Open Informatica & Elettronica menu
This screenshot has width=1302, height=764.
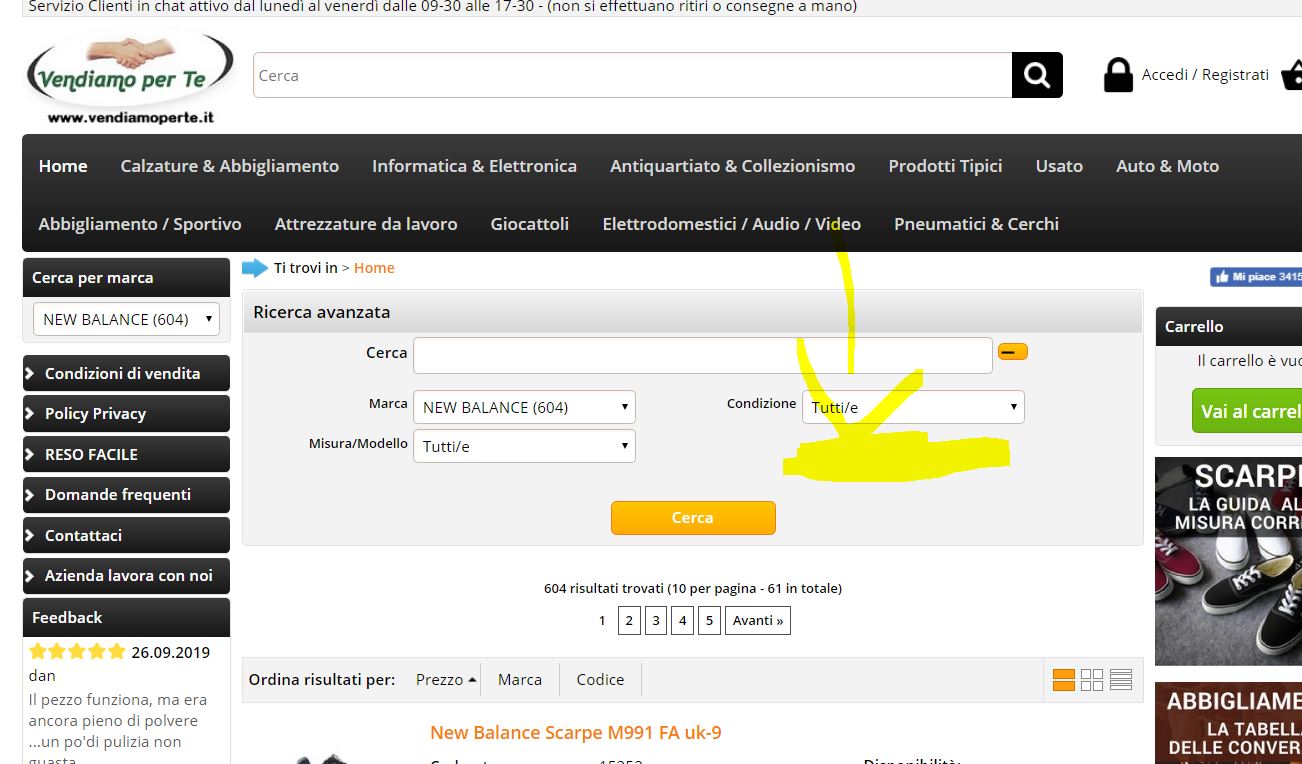(474, 166)
